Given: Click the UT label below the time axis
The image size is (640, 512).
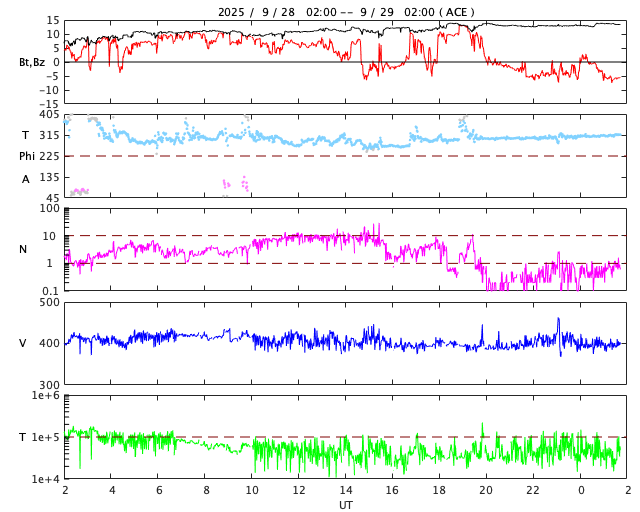Looking at the screenshot, I should click(x=346, y=505).
